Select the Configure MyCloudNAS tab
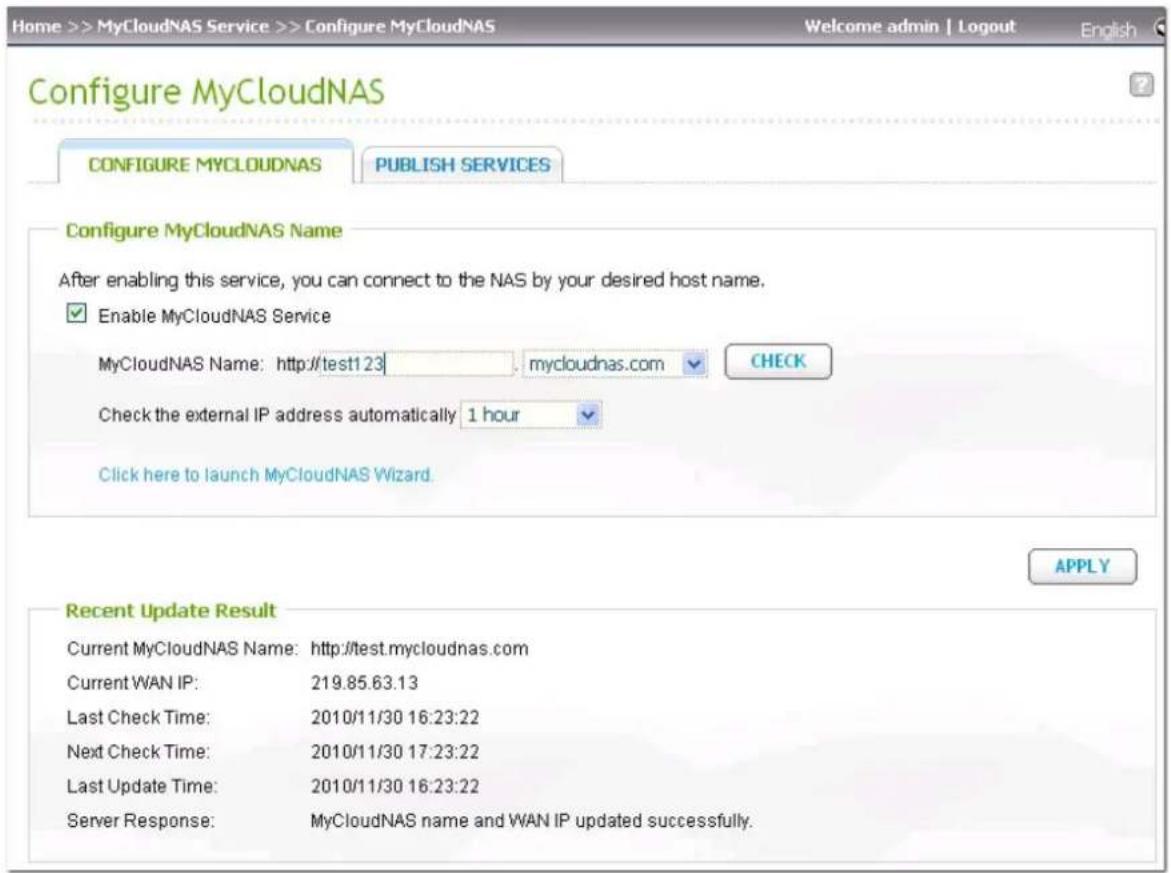This screenshot has height=873, width=1171. click(205, 164)
